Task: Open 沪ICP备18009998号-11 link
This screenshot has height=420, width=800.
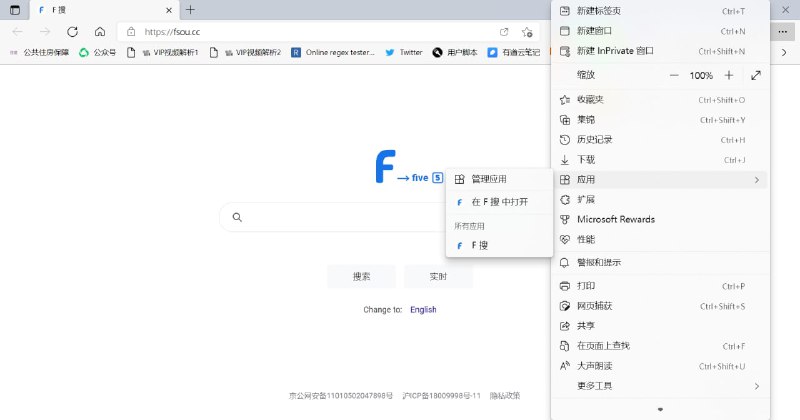Action: [x=441, y=396]
